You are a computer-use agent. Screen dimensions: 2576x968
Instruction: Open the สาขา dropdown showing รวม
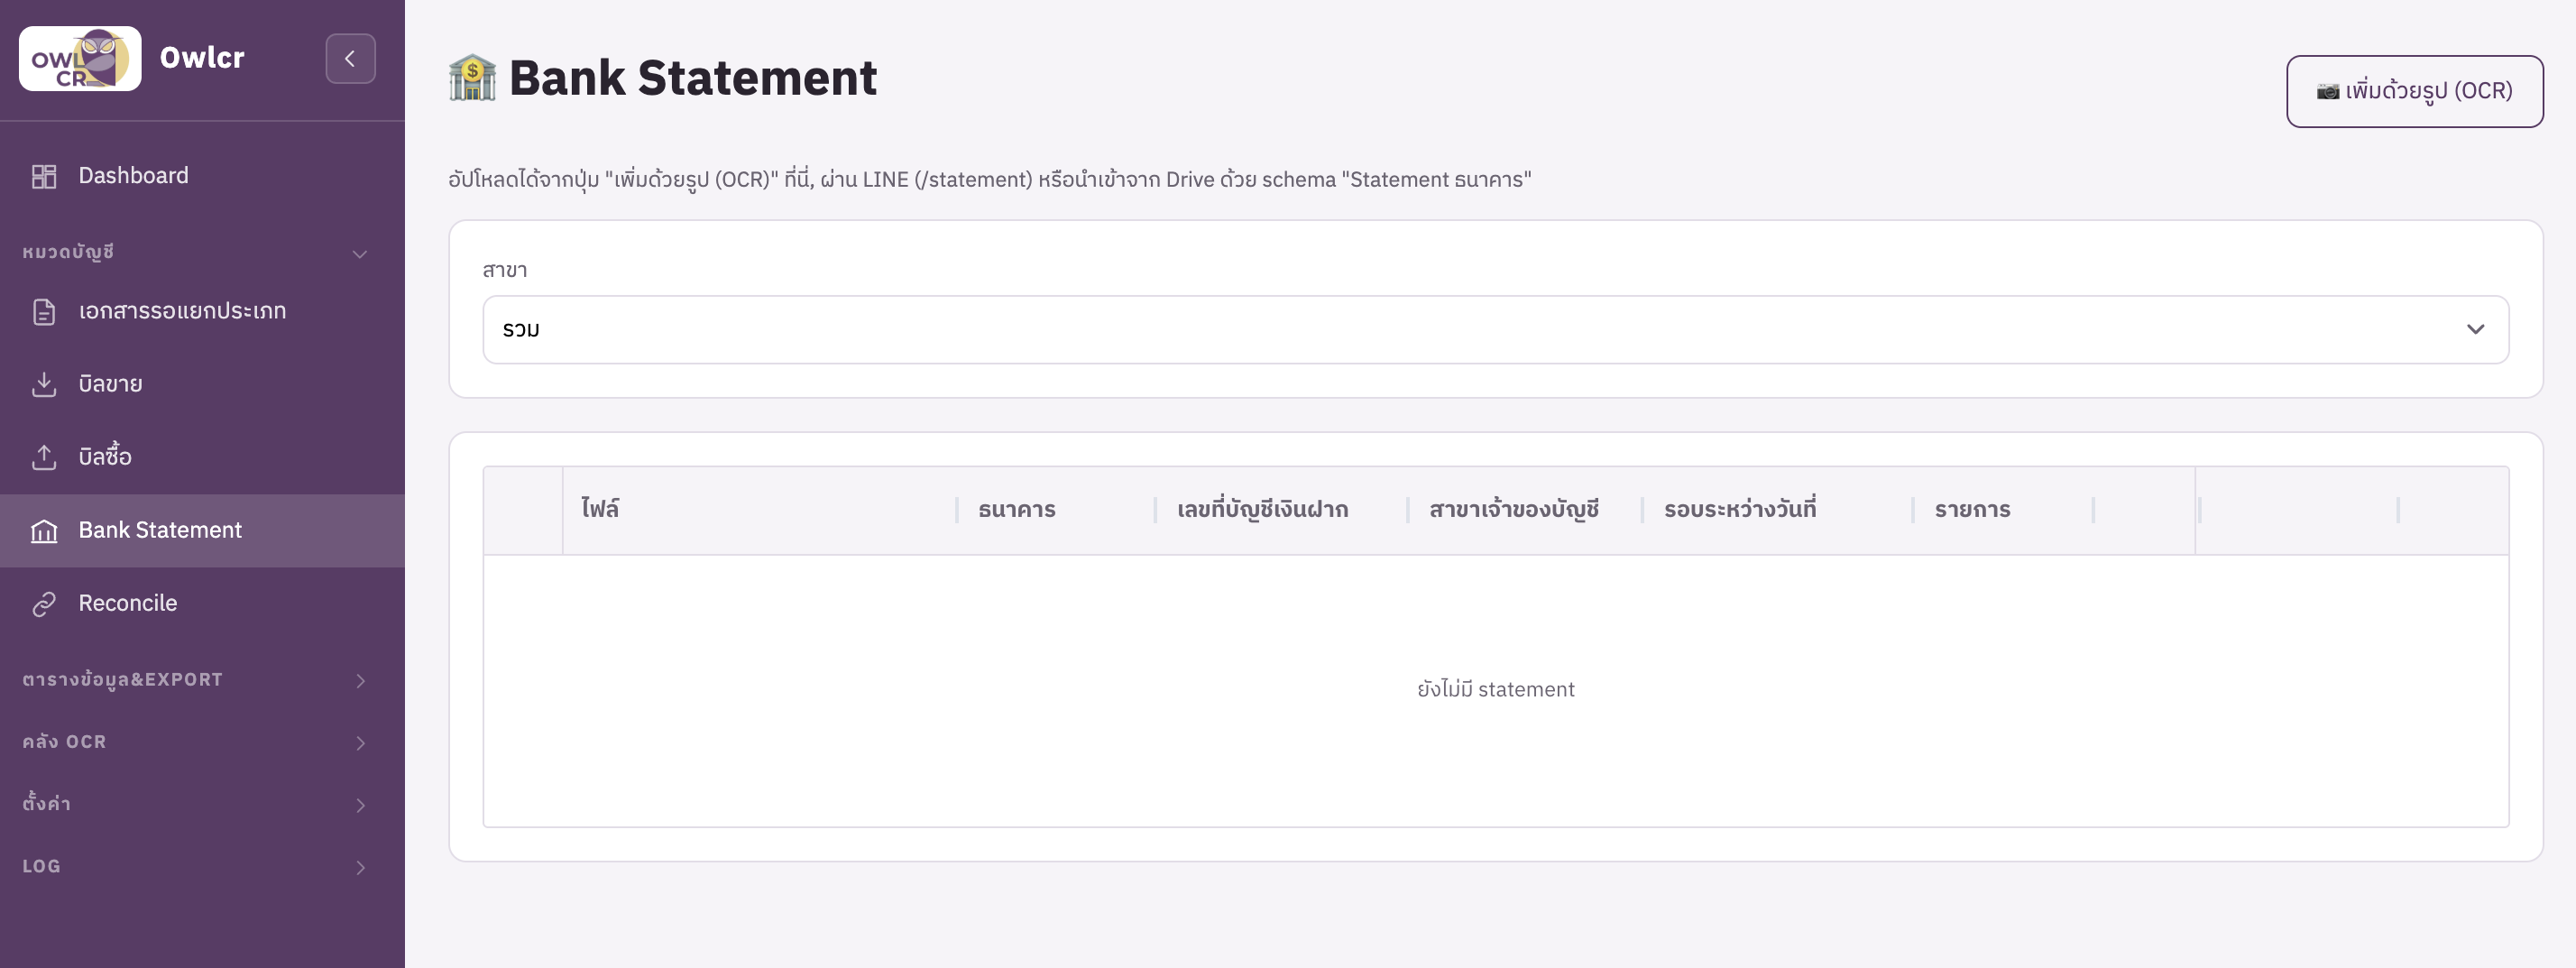tap(1495, 330)
